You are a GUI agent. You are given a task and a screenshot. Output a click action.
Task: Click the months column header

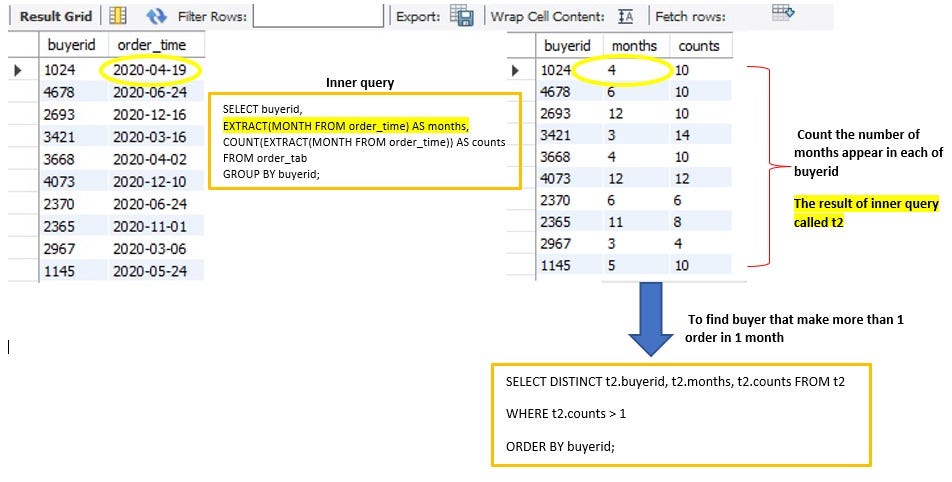click(634, 46)
